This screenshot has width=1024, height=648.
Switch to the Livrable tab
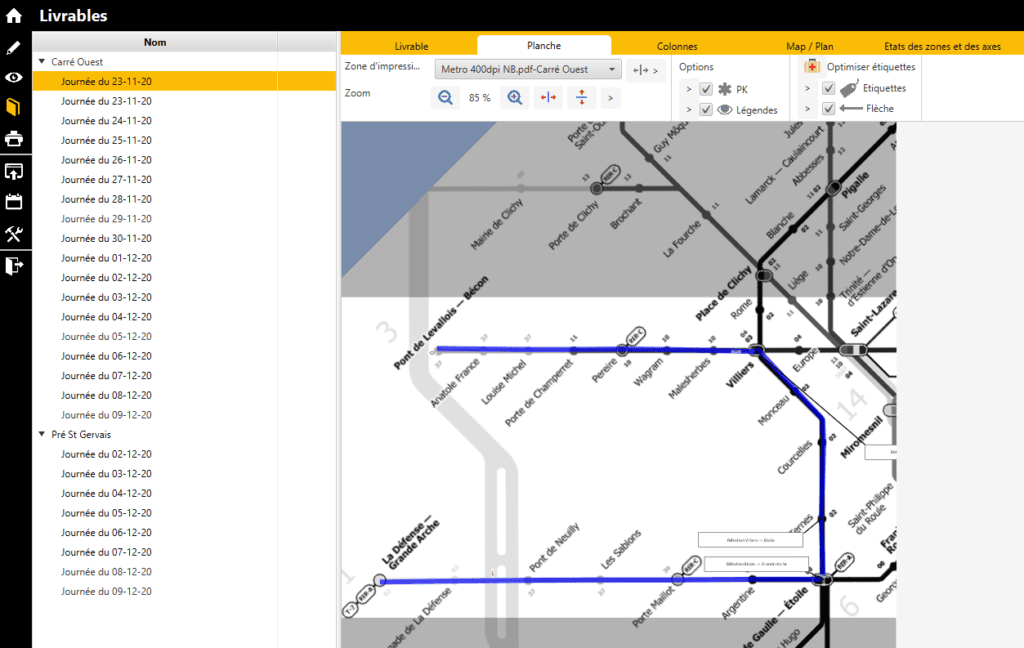coord(411,46)
